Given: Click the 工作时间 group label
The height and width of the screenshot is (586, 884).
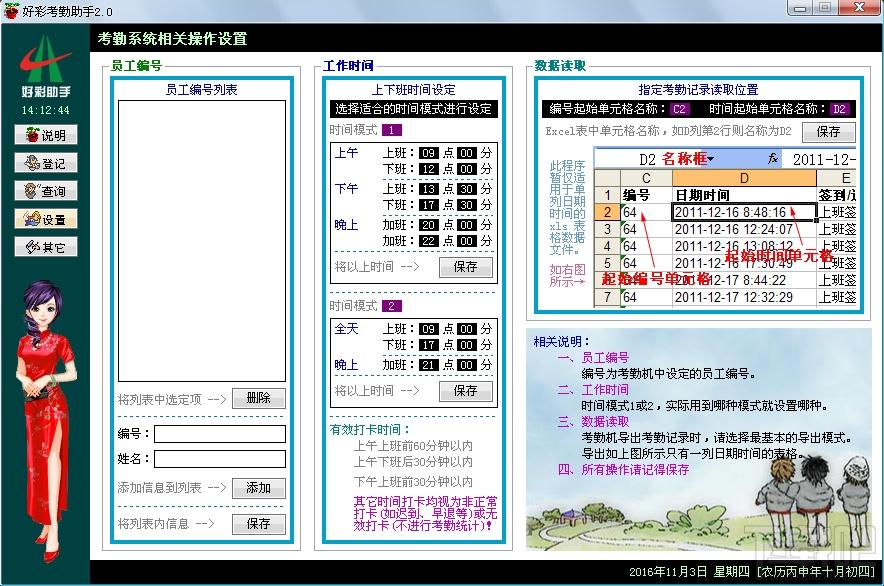Looking at the screenshot, I should coord(348,66).
